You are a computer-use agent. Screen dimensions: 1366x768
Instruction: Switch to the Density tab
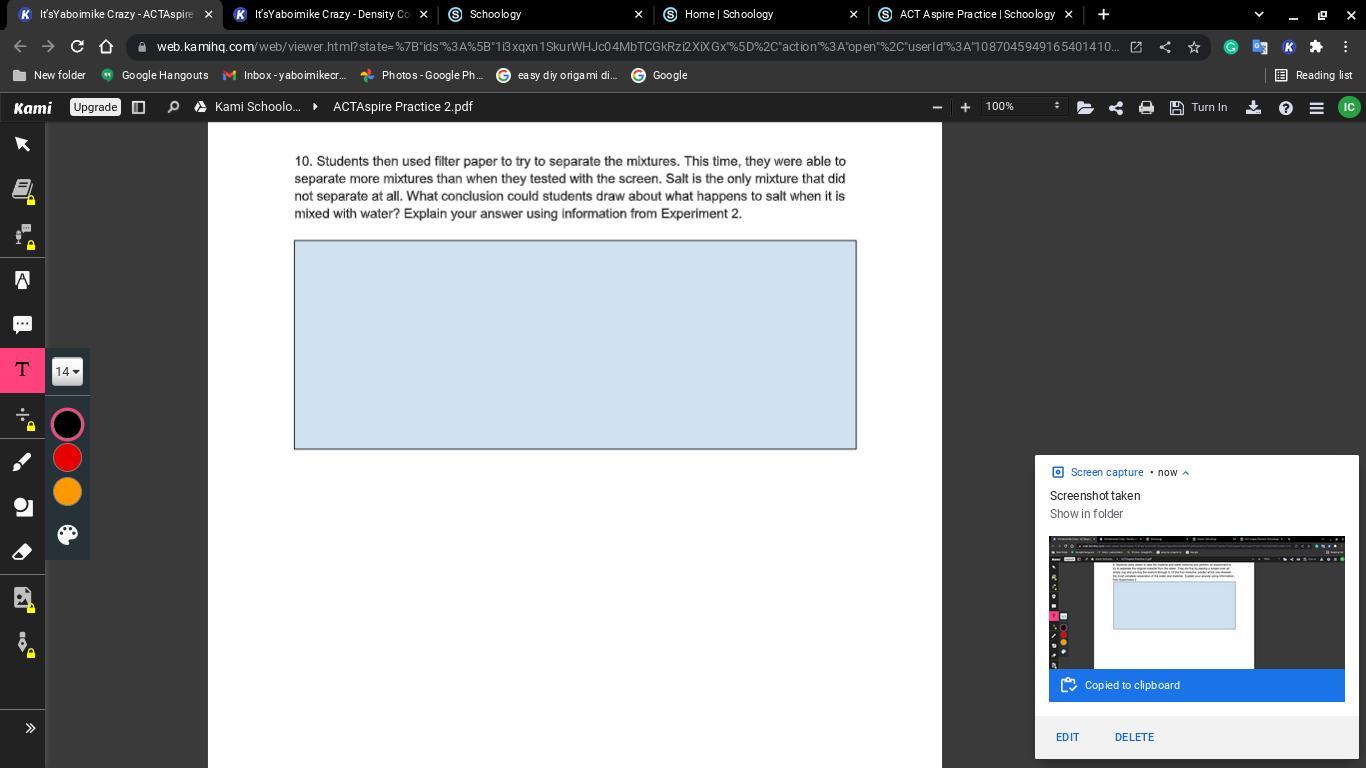click(332, 15)
